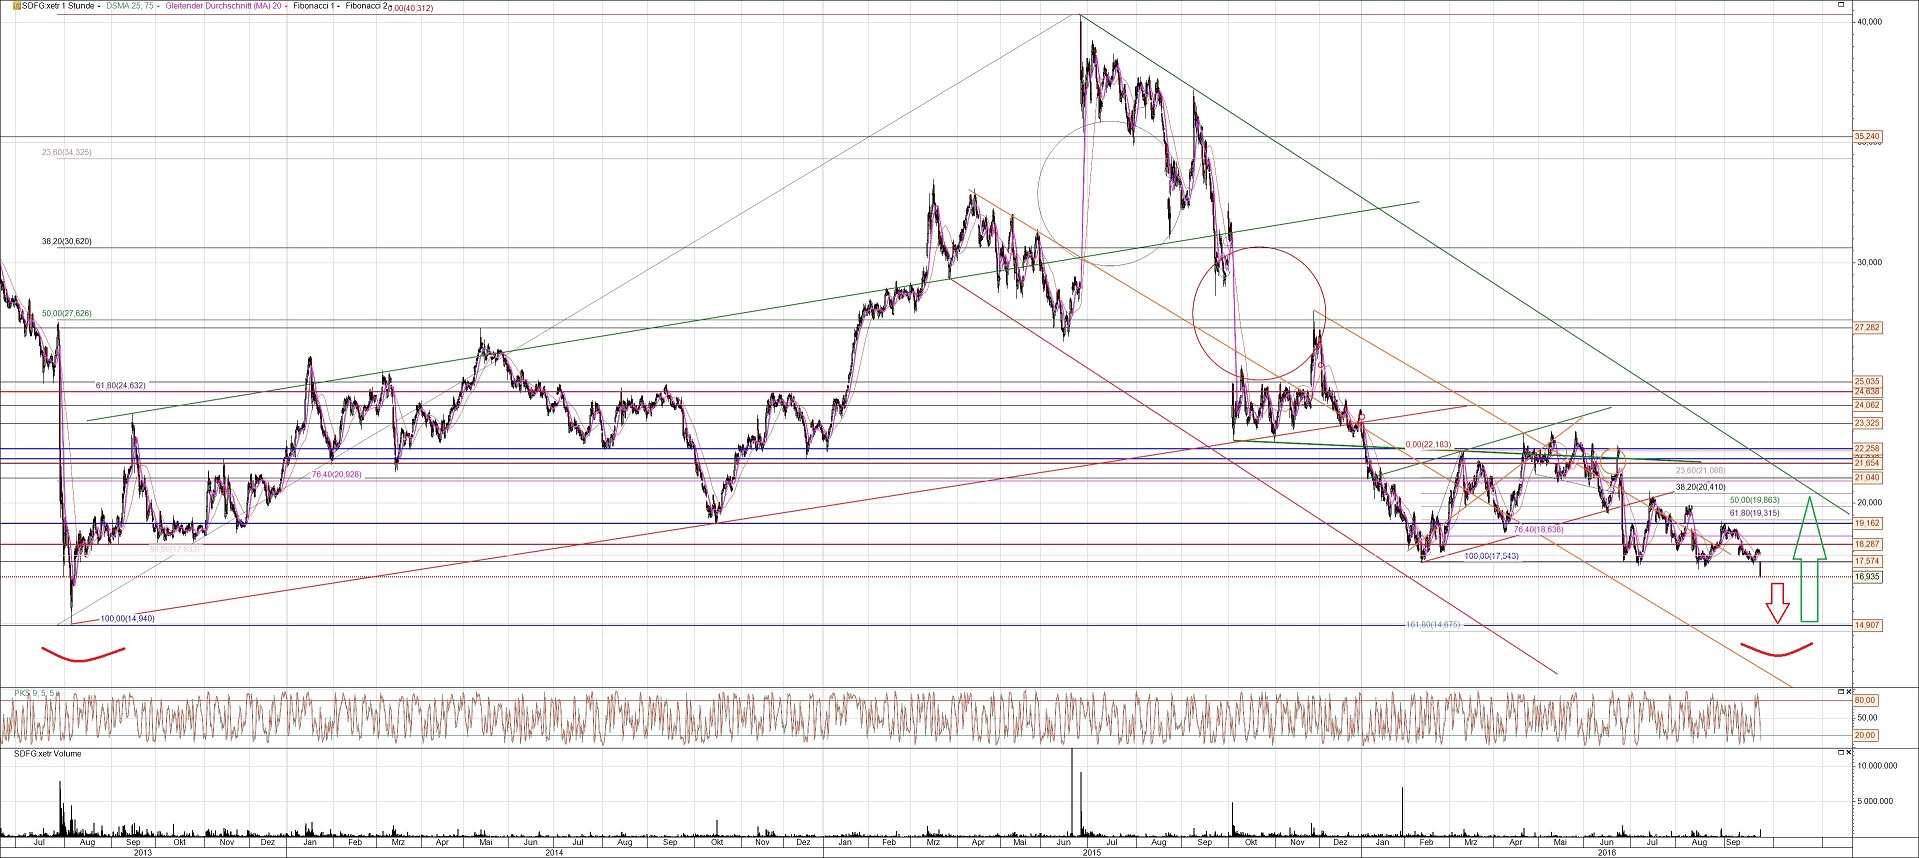
Task: Maximize the main price chart pane
Action: click(1841, 5)
